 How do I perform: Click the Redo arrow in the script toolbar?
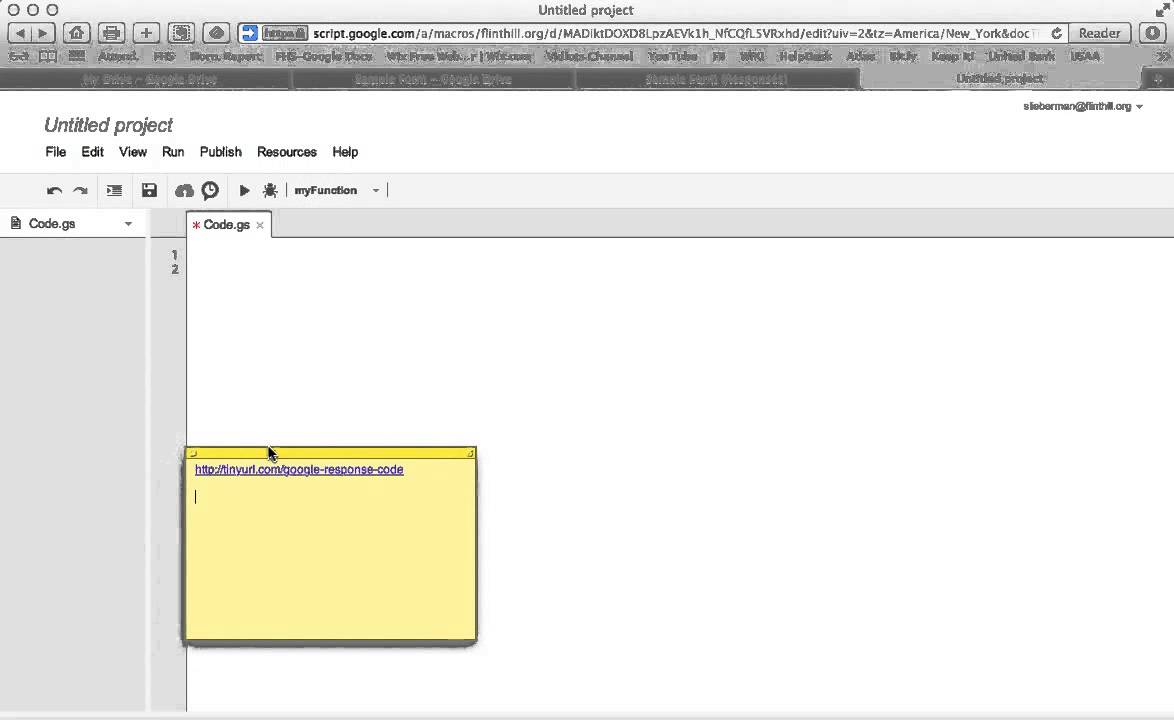click(80, 191)
